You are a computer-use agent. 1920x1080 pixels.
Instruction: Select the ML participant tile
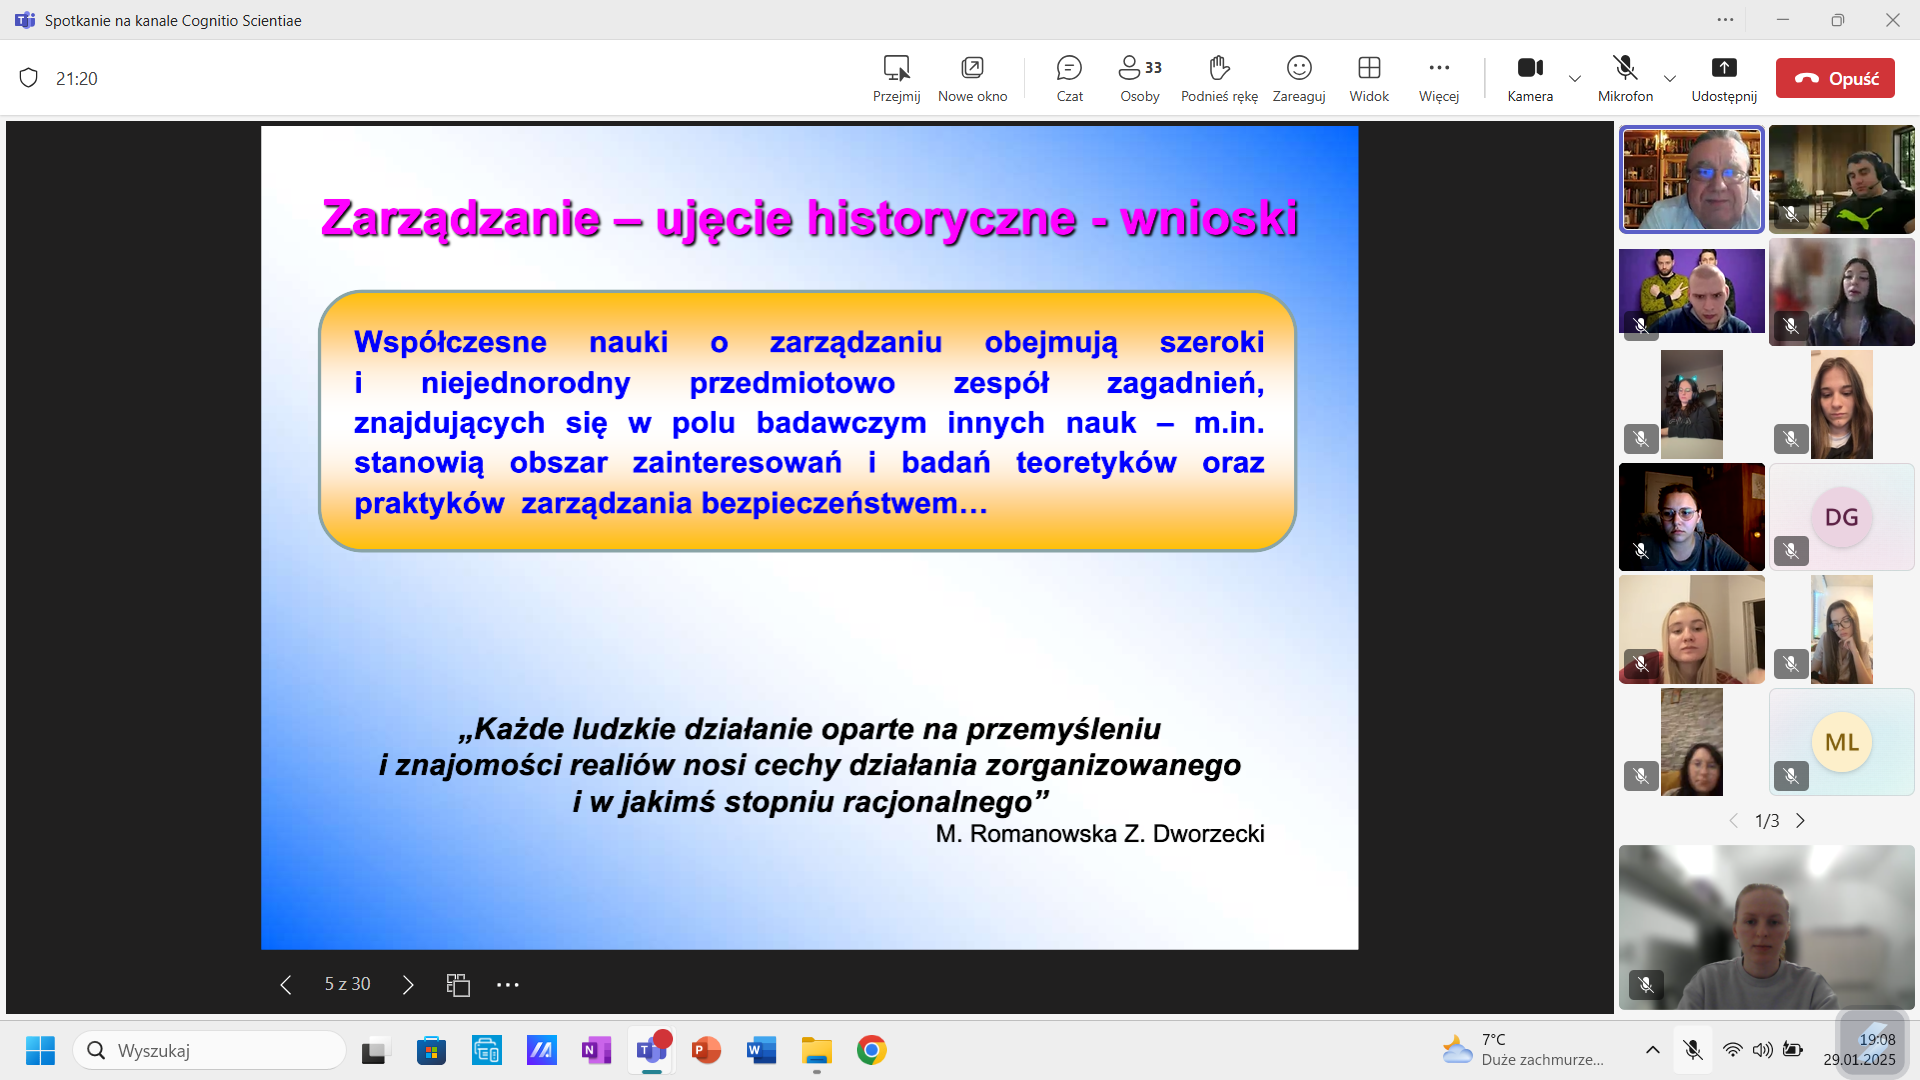click(1842, 742)
